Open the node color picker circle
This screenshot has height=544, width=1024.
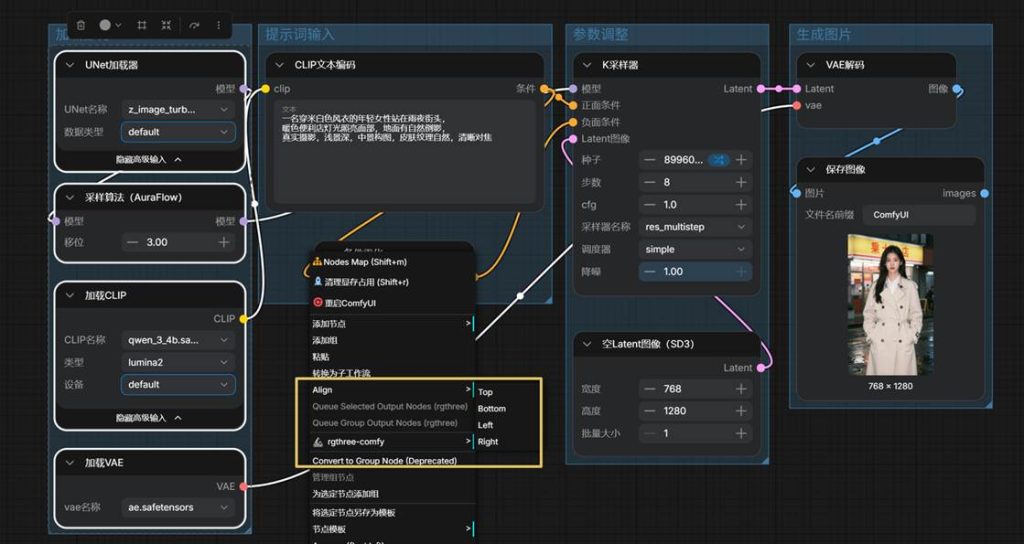[x=110, y=25]
